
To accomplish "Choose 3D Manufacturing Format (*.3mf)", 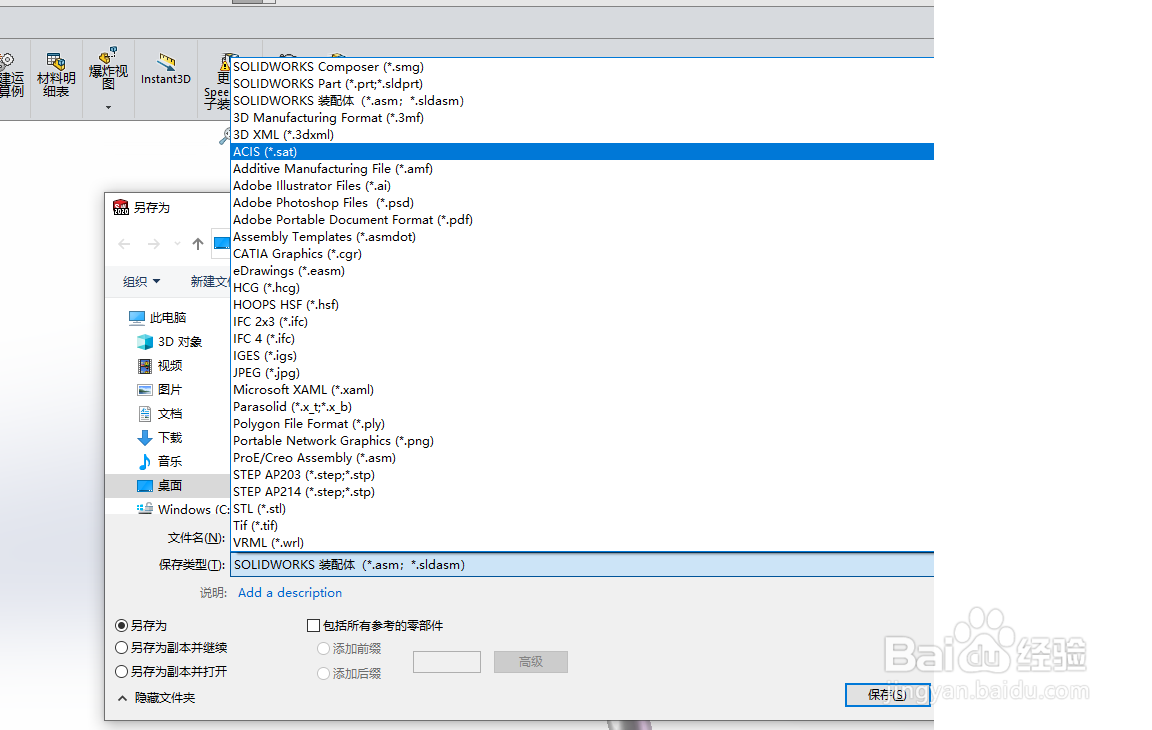I will [x=582, y=118].
